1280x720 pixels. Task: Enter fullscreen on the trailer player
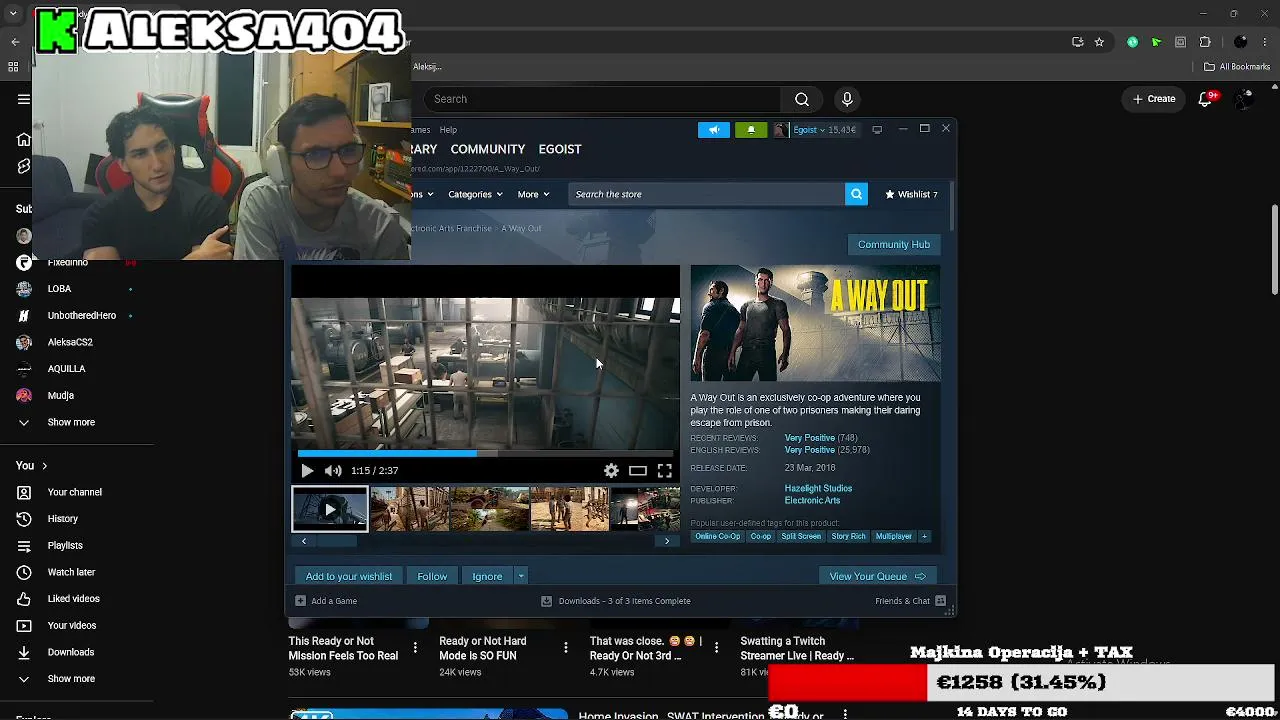point(665,471)
